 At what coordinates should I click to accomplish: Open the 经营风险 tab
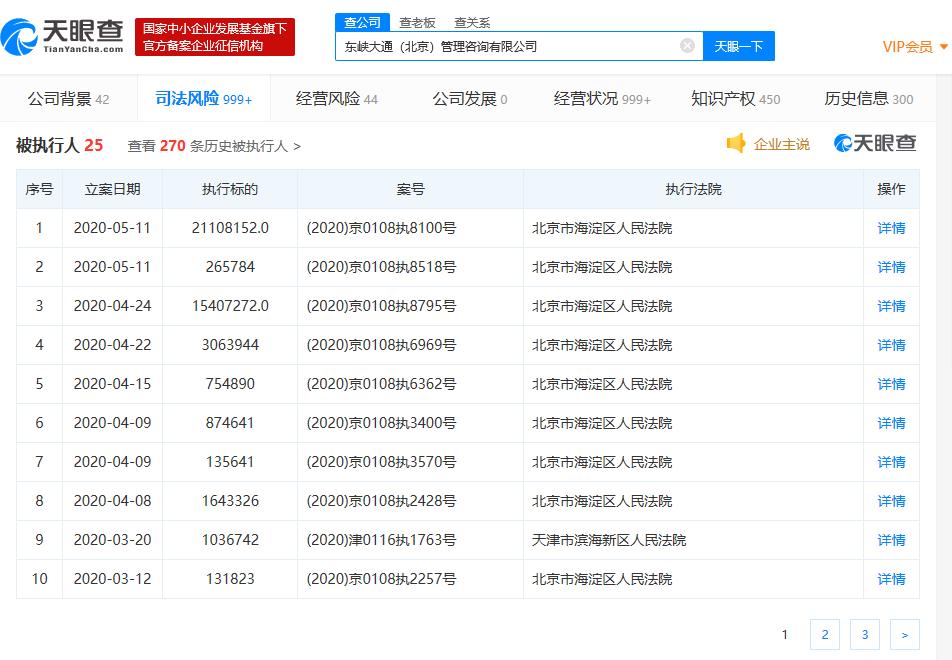pos(336,99)
